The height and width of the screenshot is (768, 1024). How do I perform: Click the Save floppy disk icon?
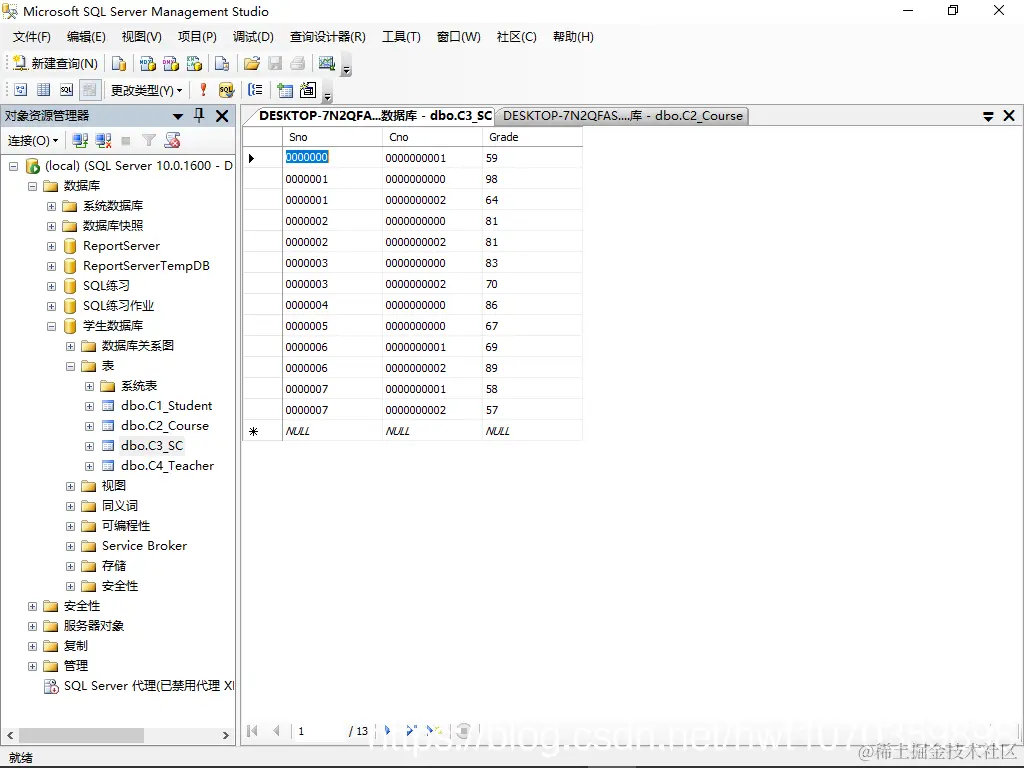point(275,63)
